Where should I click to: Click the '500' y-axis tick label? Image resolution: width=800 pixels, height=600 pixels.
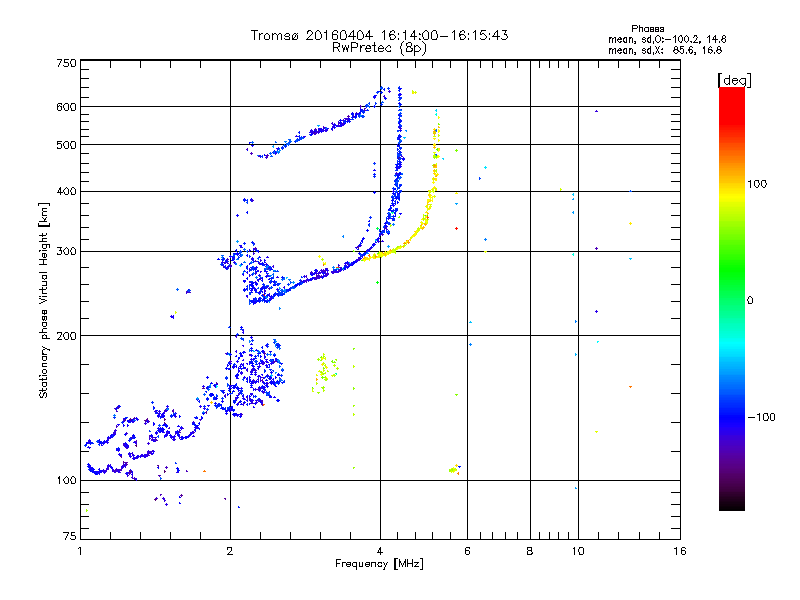[x=67, y=145]
